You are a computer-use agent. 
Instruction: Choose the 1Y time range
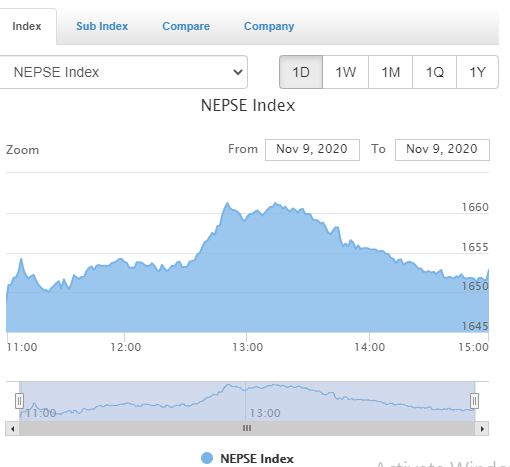[477, 72]
